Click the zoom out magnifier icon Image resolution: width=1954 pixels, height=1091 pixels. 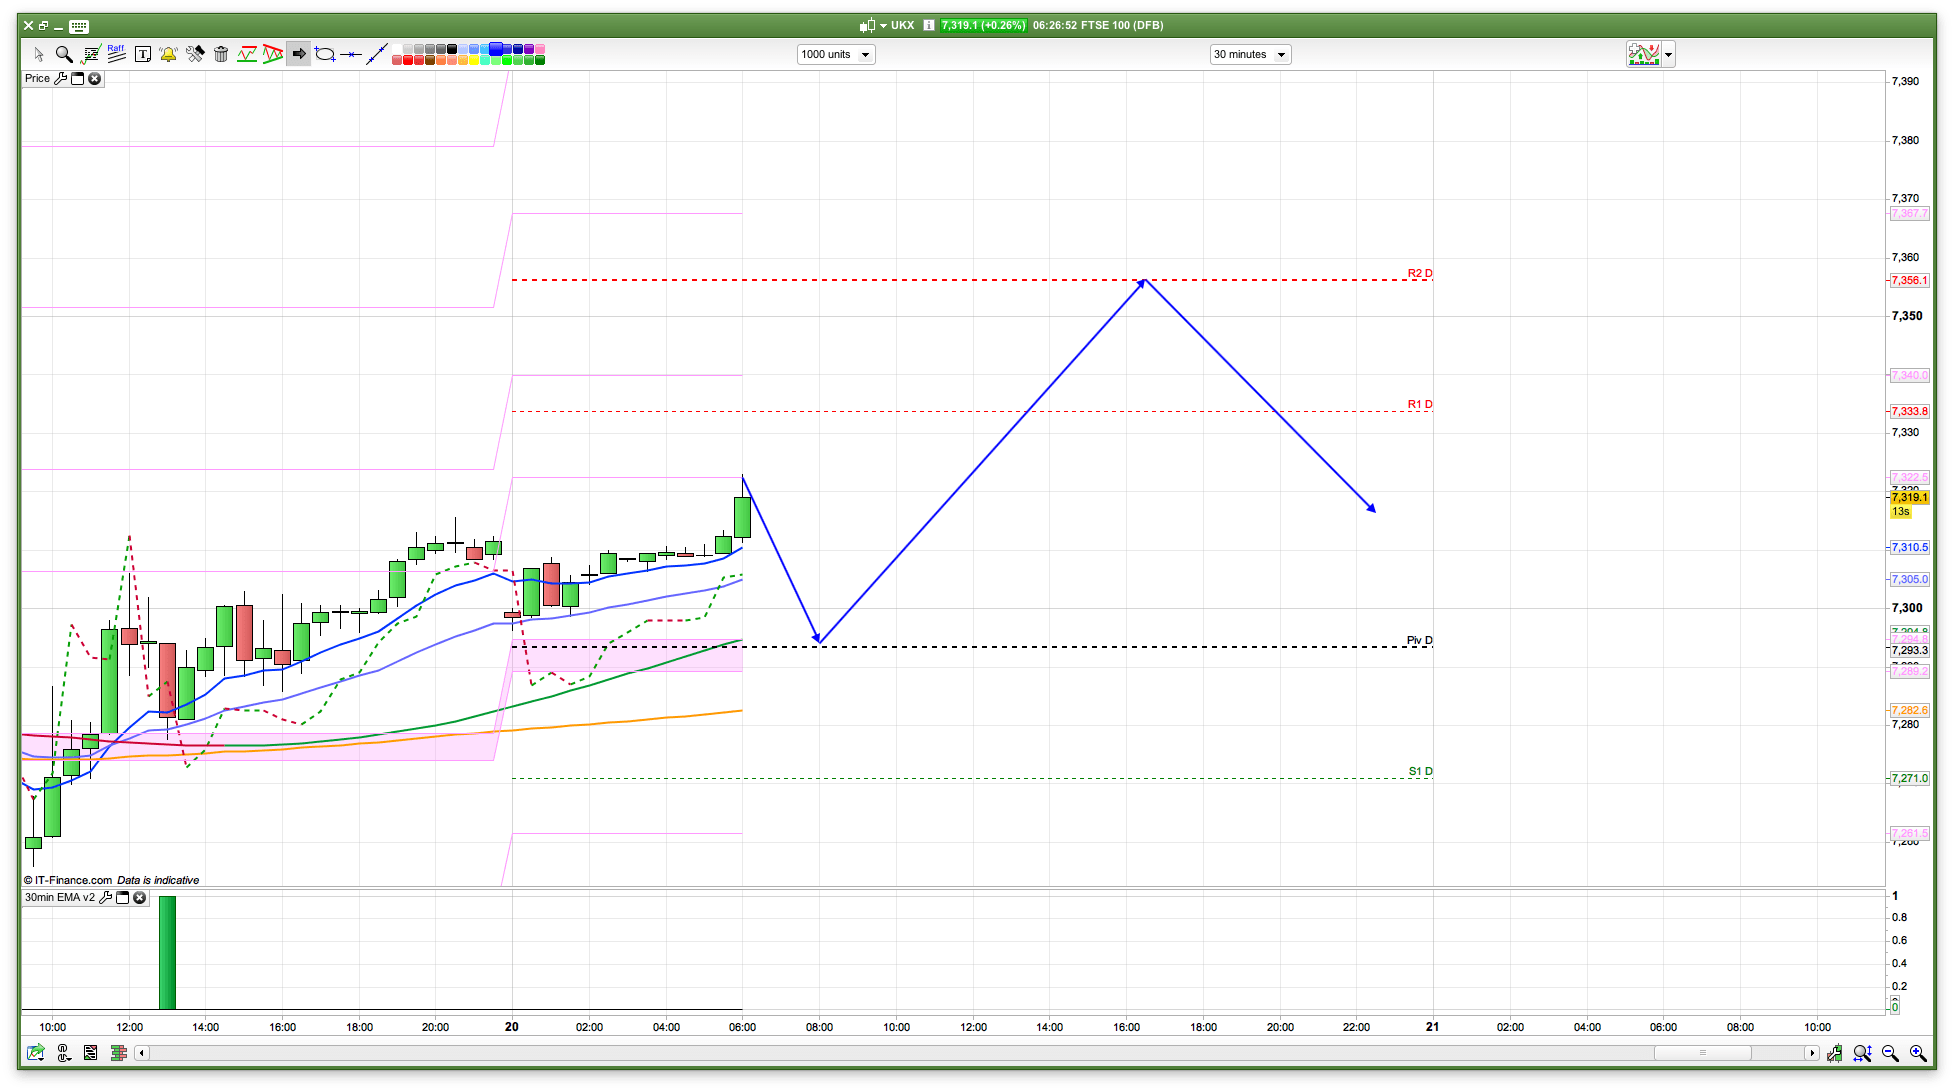(x=1889, y=1053)
